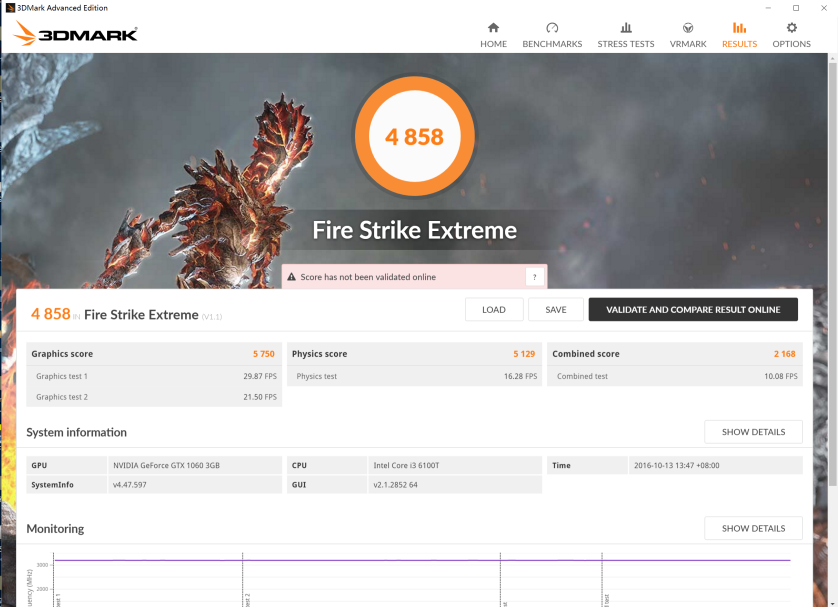838x607 pixels.
Task: Click the Graphics score value 5 750
Action: 263,354
